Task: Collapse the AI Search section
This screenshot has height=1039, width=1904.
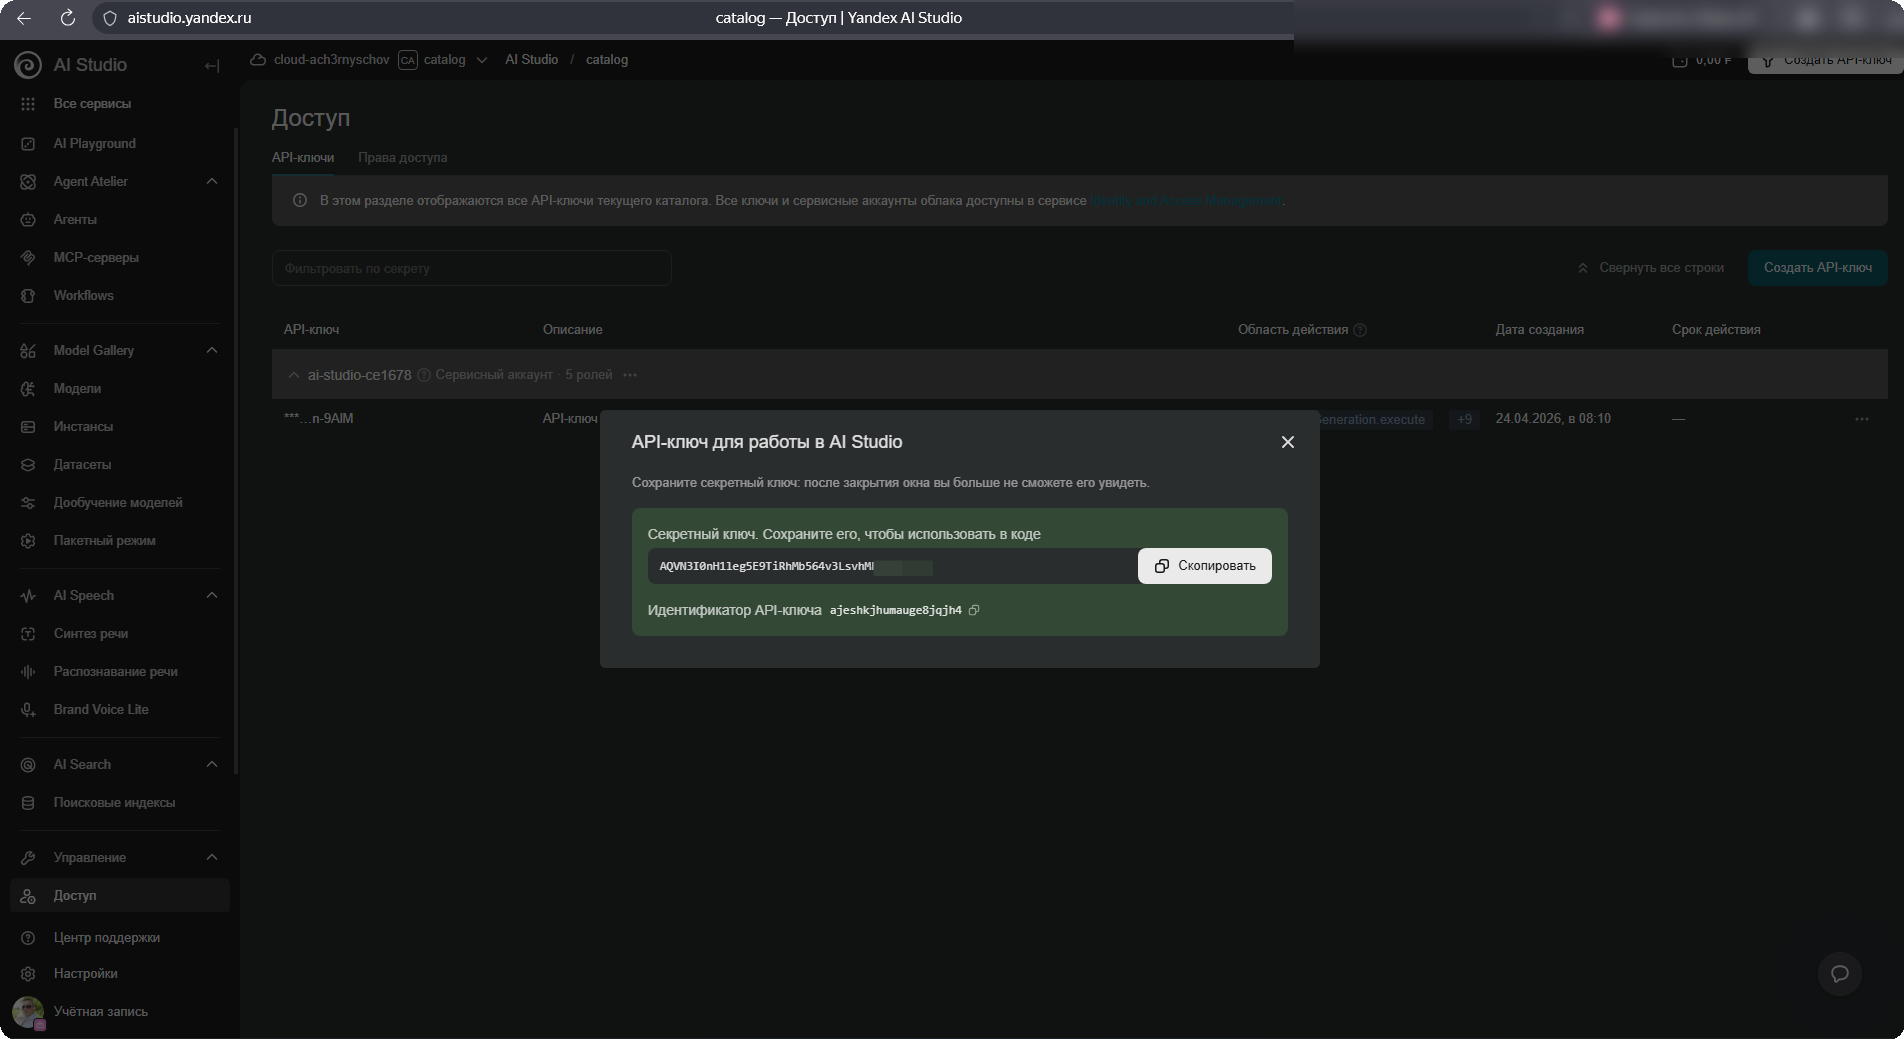Action: pos(211,764)
